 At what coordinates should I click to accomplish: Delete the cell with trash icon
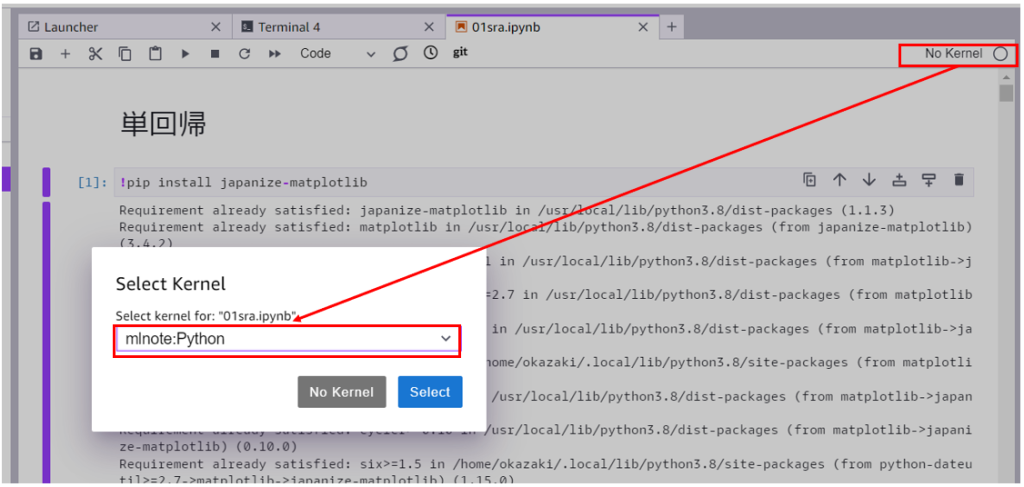point(958,180)
